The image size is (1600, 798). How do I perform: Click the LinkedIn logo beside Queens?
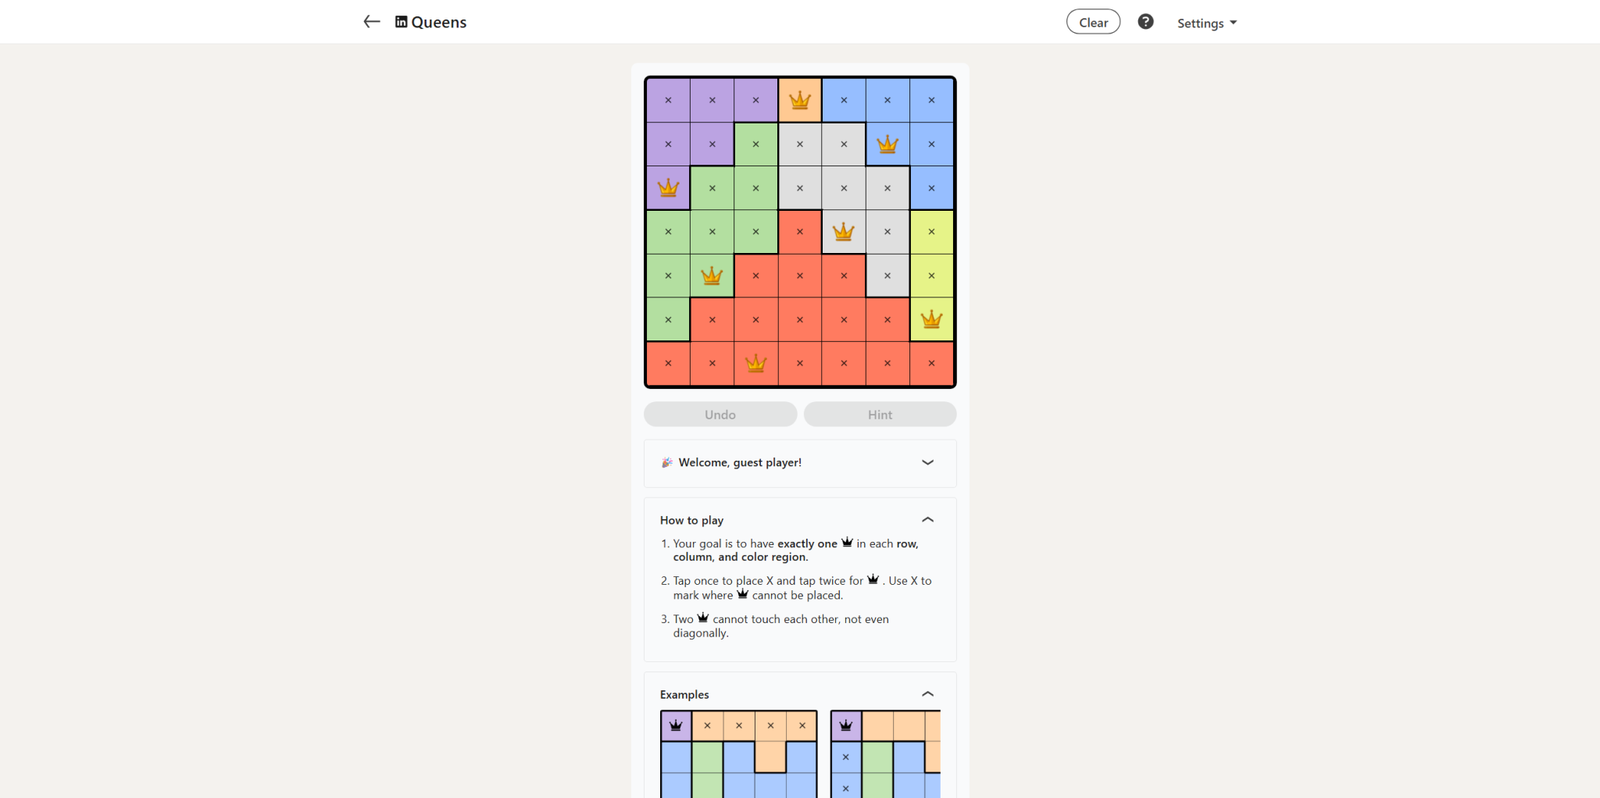click(401, 22)
